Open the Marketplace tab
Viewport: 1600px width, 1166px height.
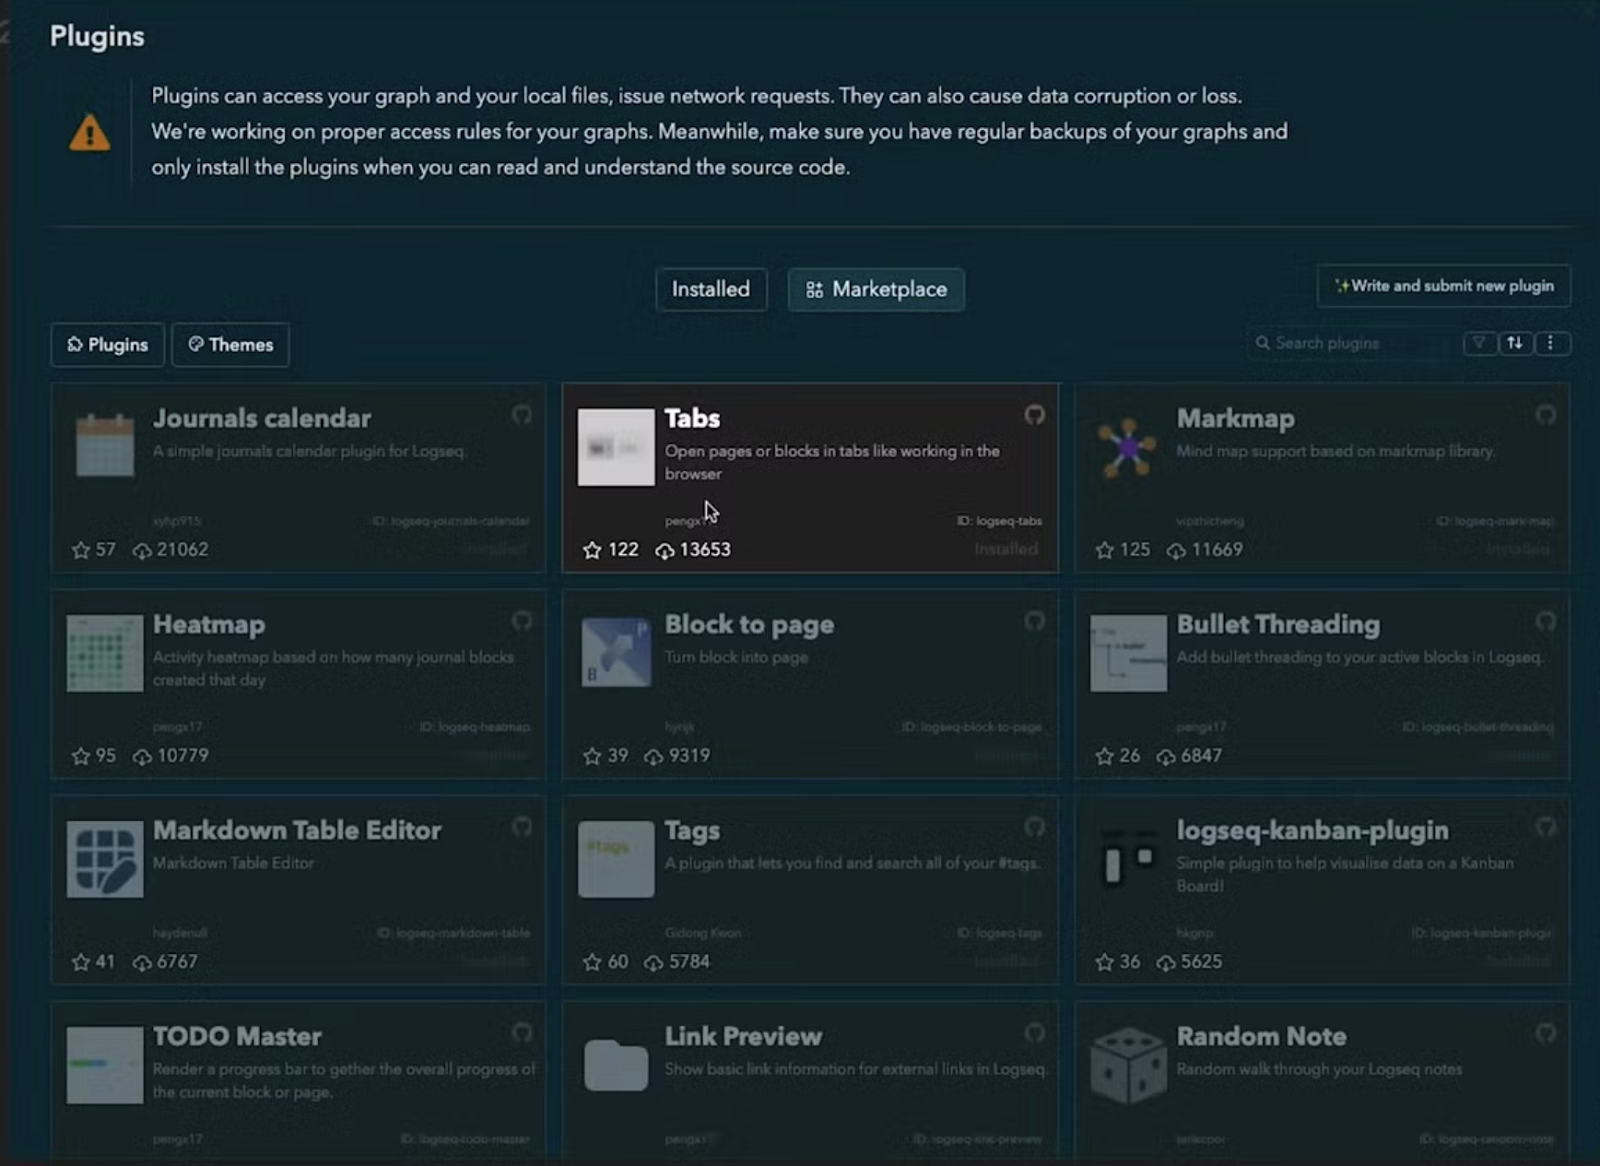click(x=876, y=289)
